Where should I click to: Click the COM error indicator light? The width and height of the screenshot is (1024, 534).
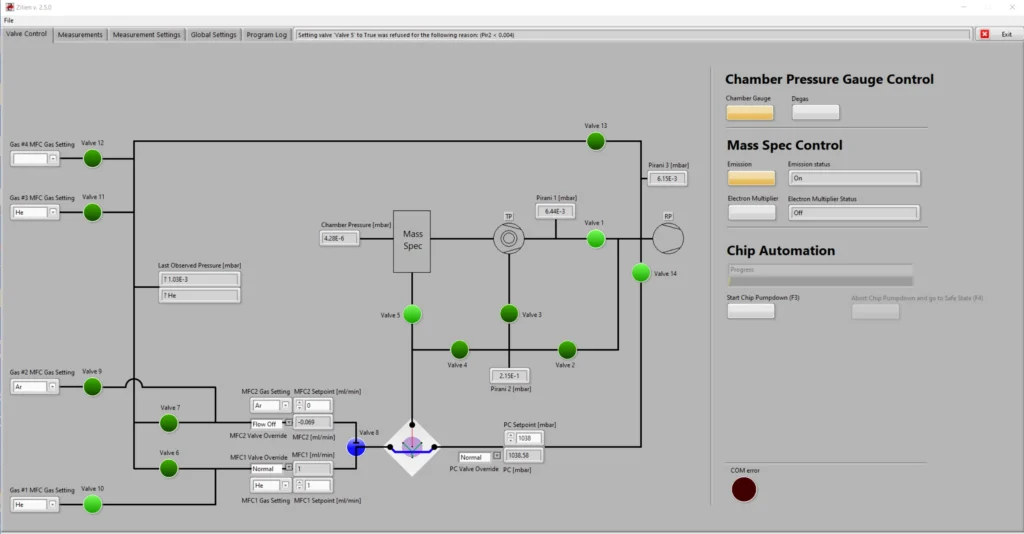pyautogui.click(x=744, y=489)
